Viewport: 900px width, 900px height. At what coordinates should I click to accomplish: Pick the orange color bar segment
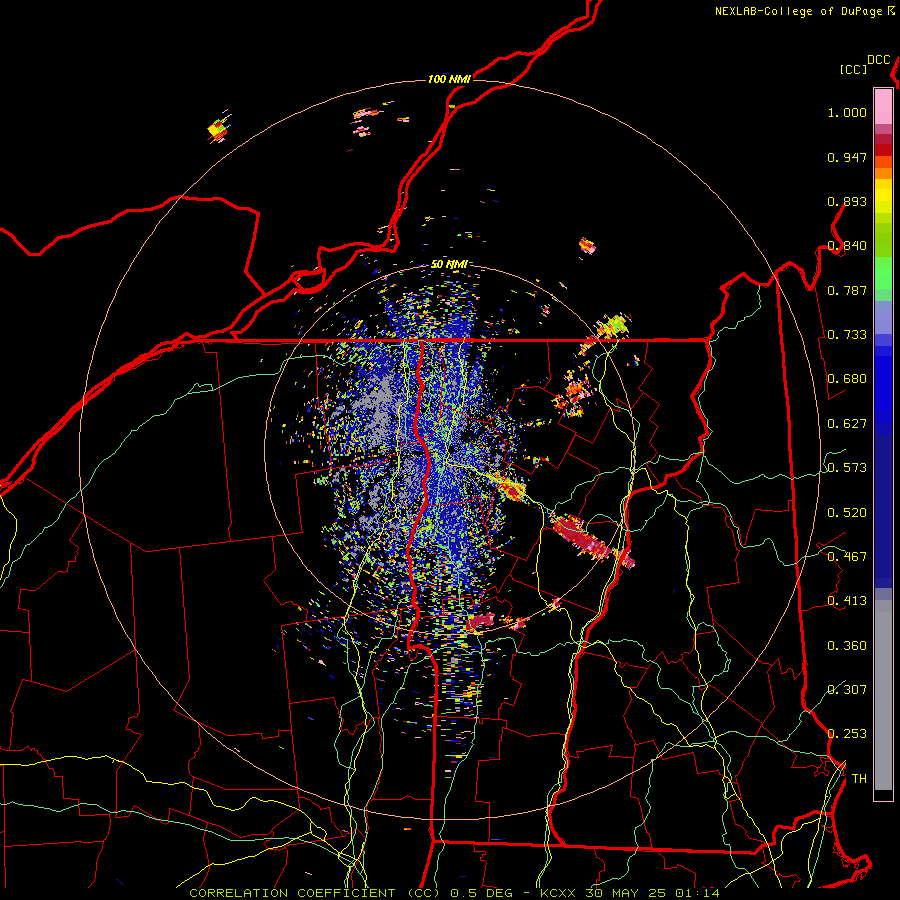tap(883, 173)
